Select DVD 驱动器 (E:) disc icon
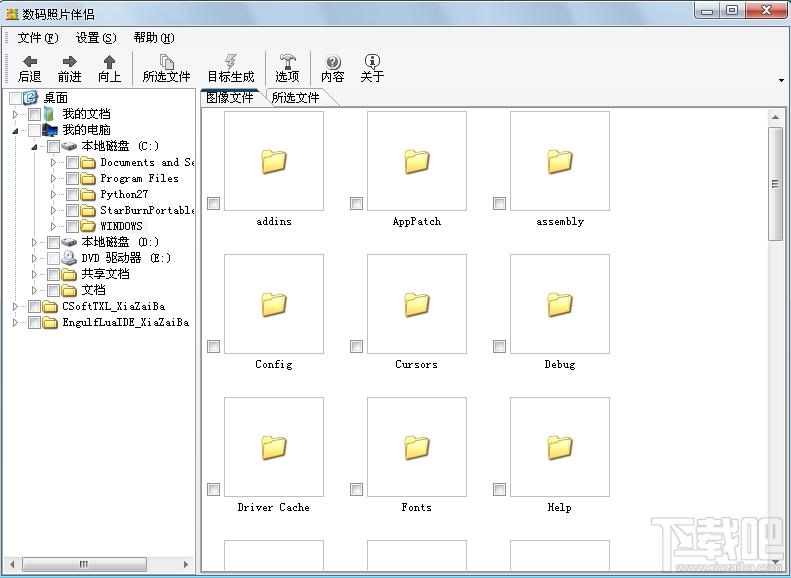 [69, 258]
